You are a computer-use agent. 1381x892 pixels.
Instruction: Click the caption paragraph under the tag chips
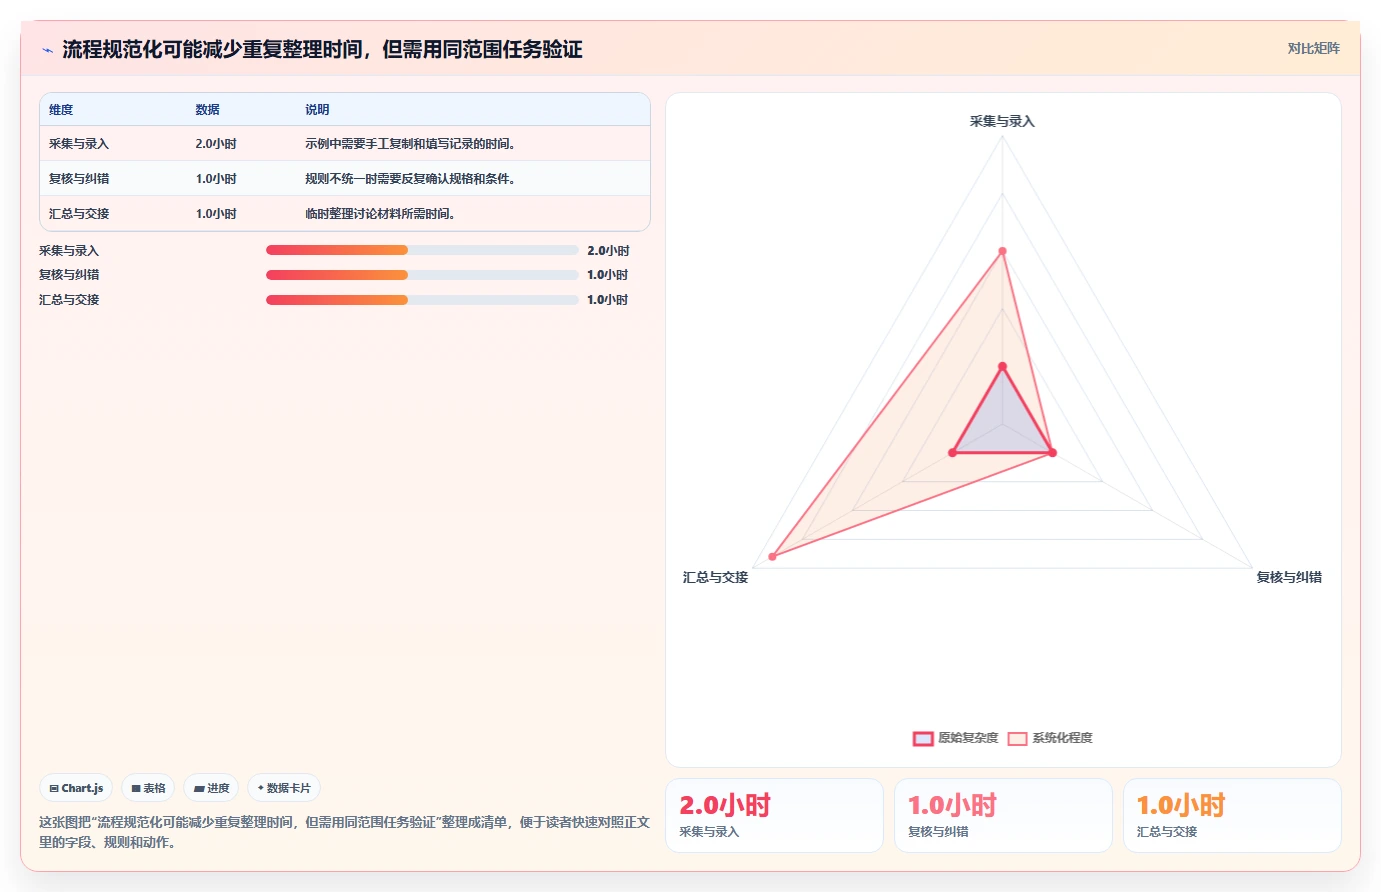coord(344,832)
